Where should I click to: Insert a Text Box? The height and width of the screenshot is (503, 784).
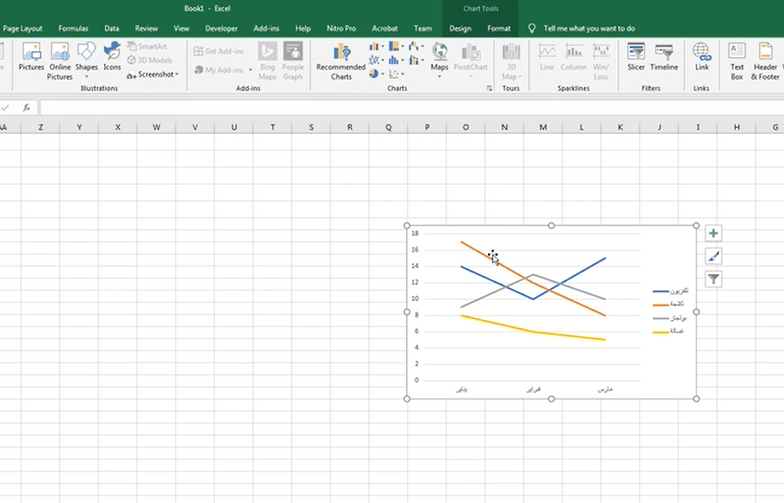pos(737,60)
